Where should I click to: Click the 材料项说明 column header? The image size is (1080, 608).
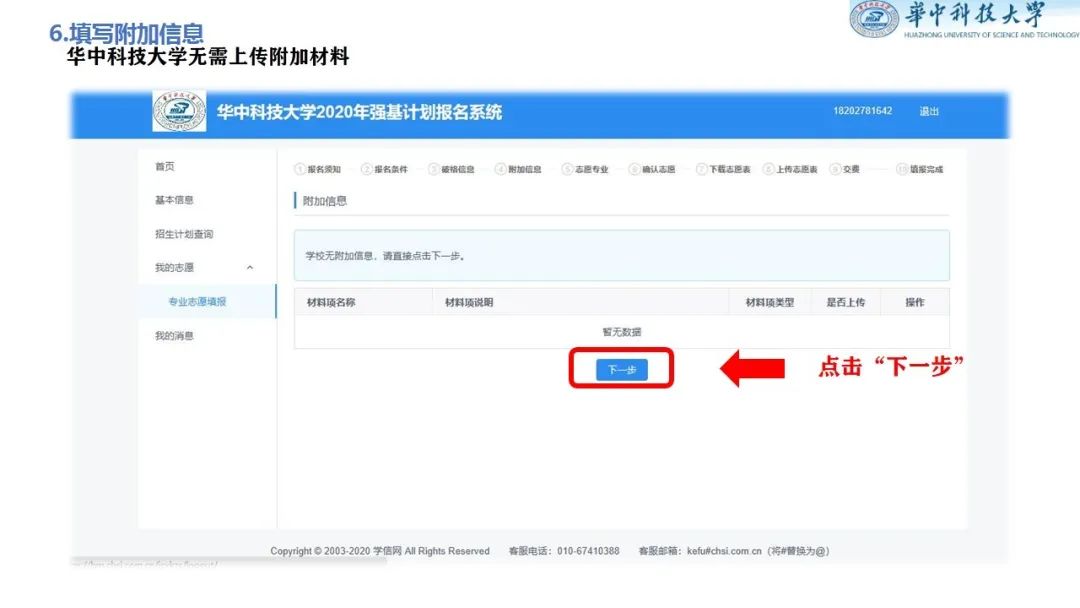(469, 302)
